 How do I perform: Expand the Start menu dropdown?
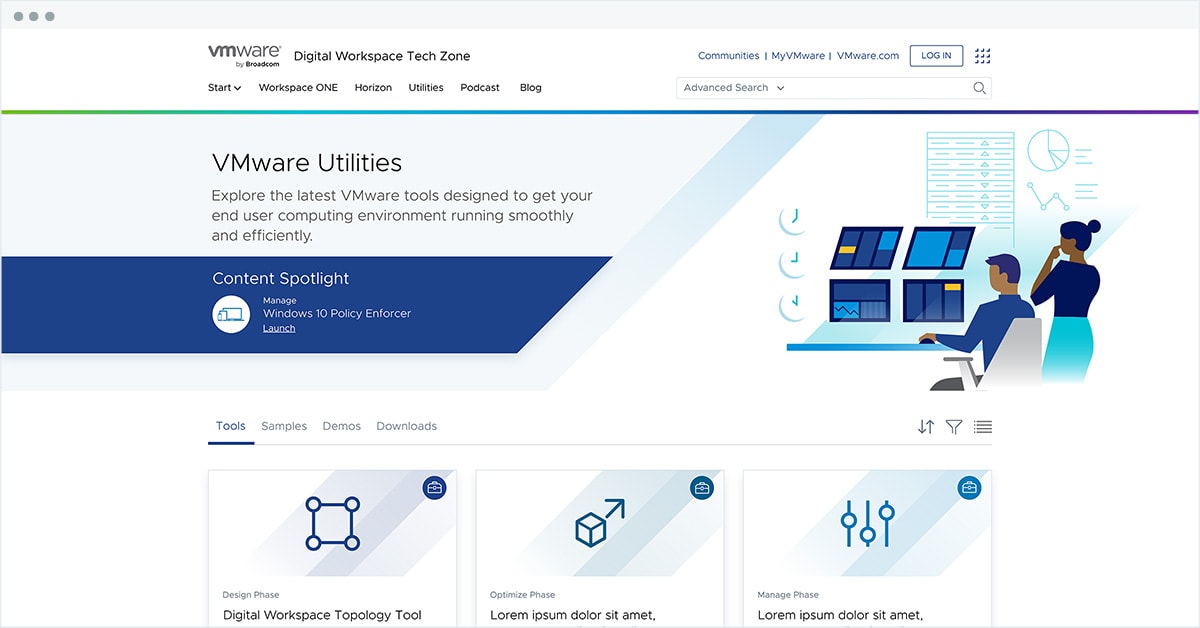click(x=224, y=88)
